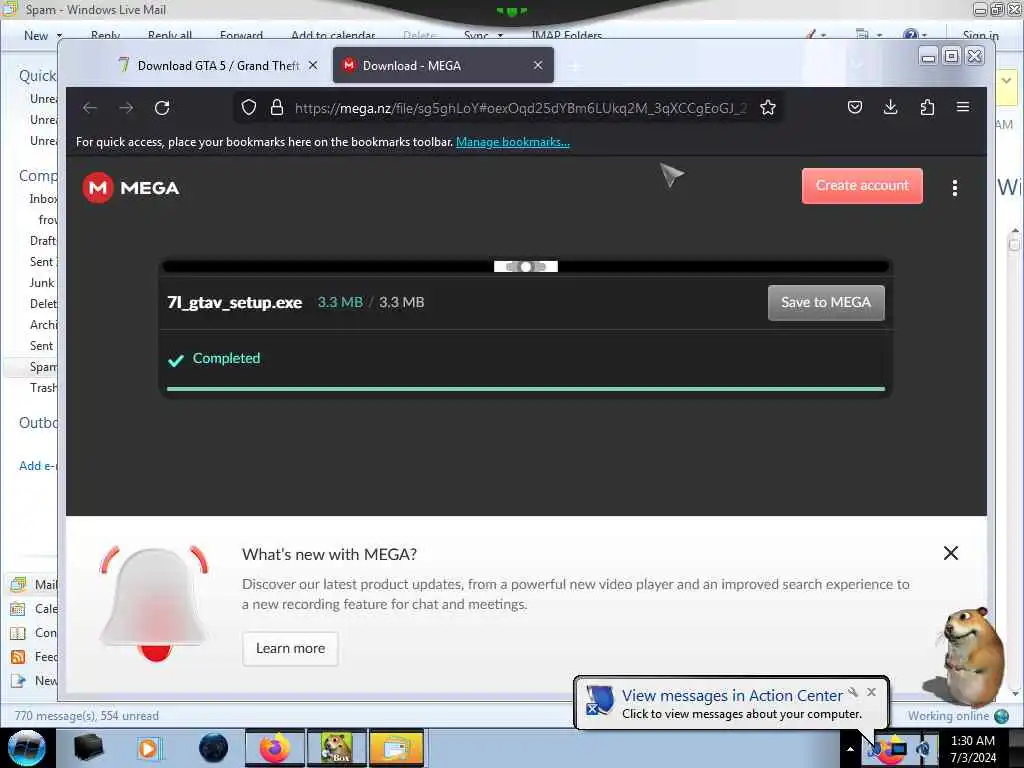Go forward in Firefox history
The image size is (1024, 768).
coord(126,108)
